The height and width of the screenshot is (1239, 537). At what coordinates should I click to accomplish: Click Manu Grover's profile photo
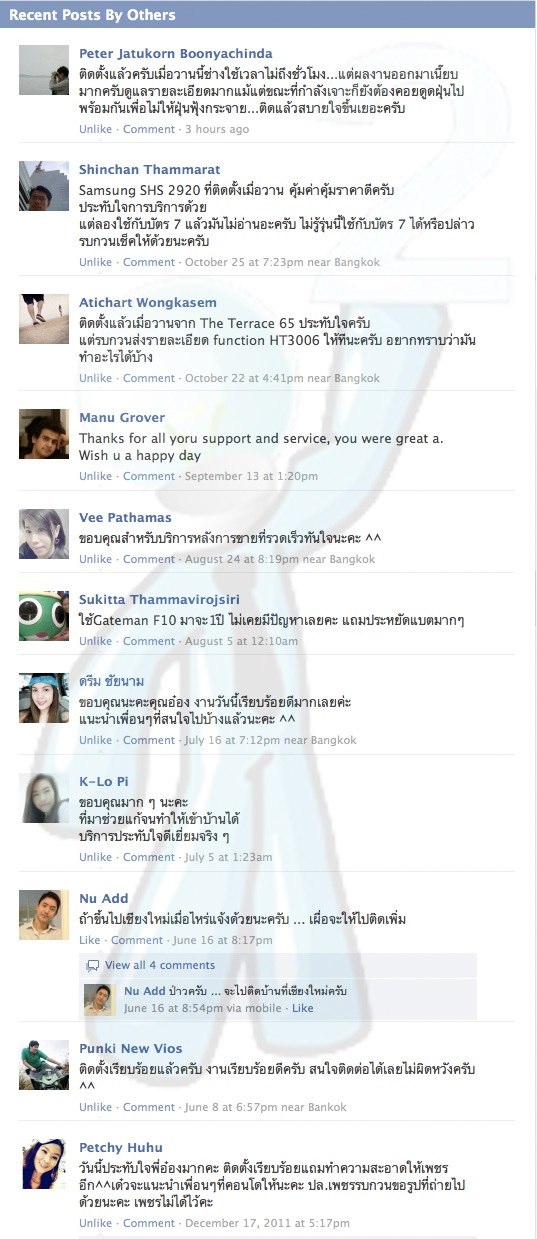44,434
